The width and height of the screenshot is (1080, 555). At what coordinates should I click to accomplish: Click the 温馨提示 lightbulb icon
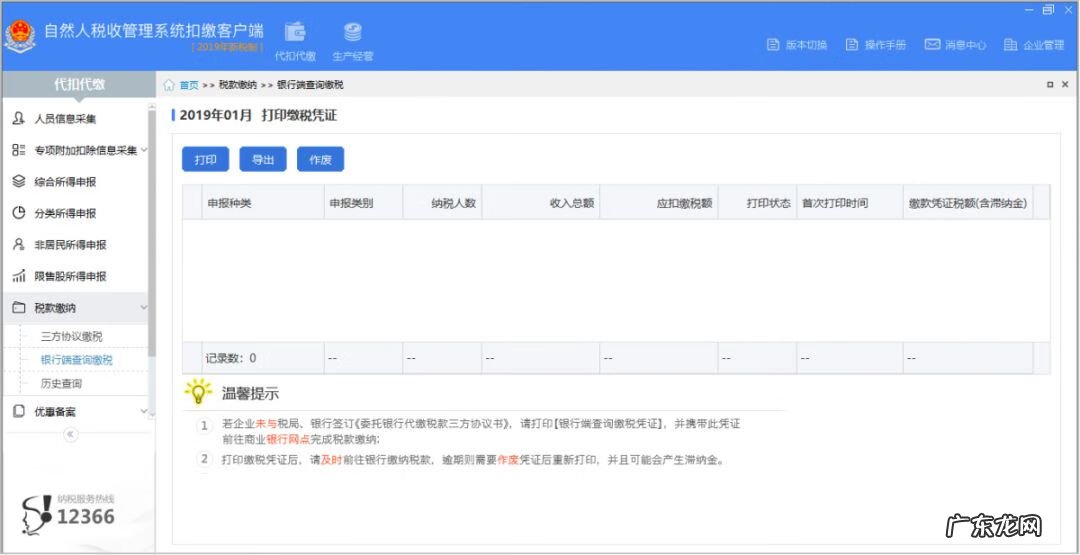pyautogui.click(x=198, y=392)
